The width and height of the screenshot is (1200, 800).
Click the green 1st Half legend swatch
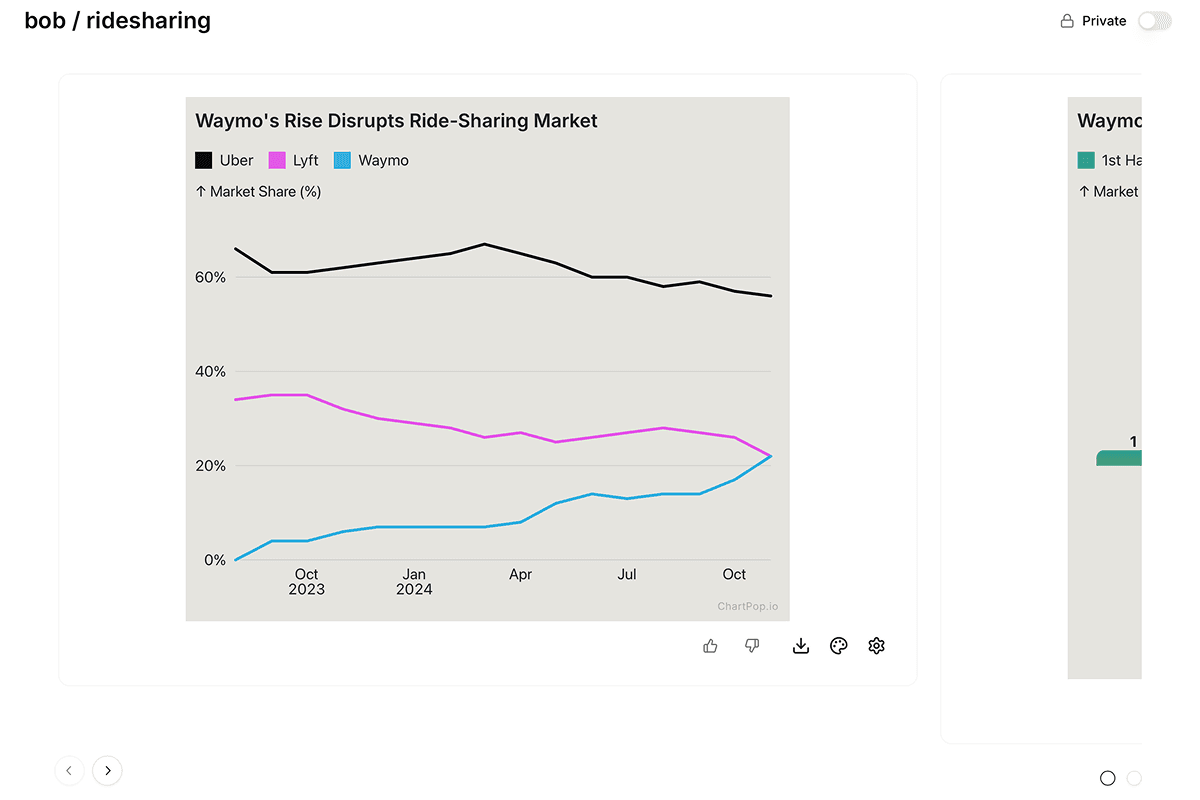[x=1086, y=160]
